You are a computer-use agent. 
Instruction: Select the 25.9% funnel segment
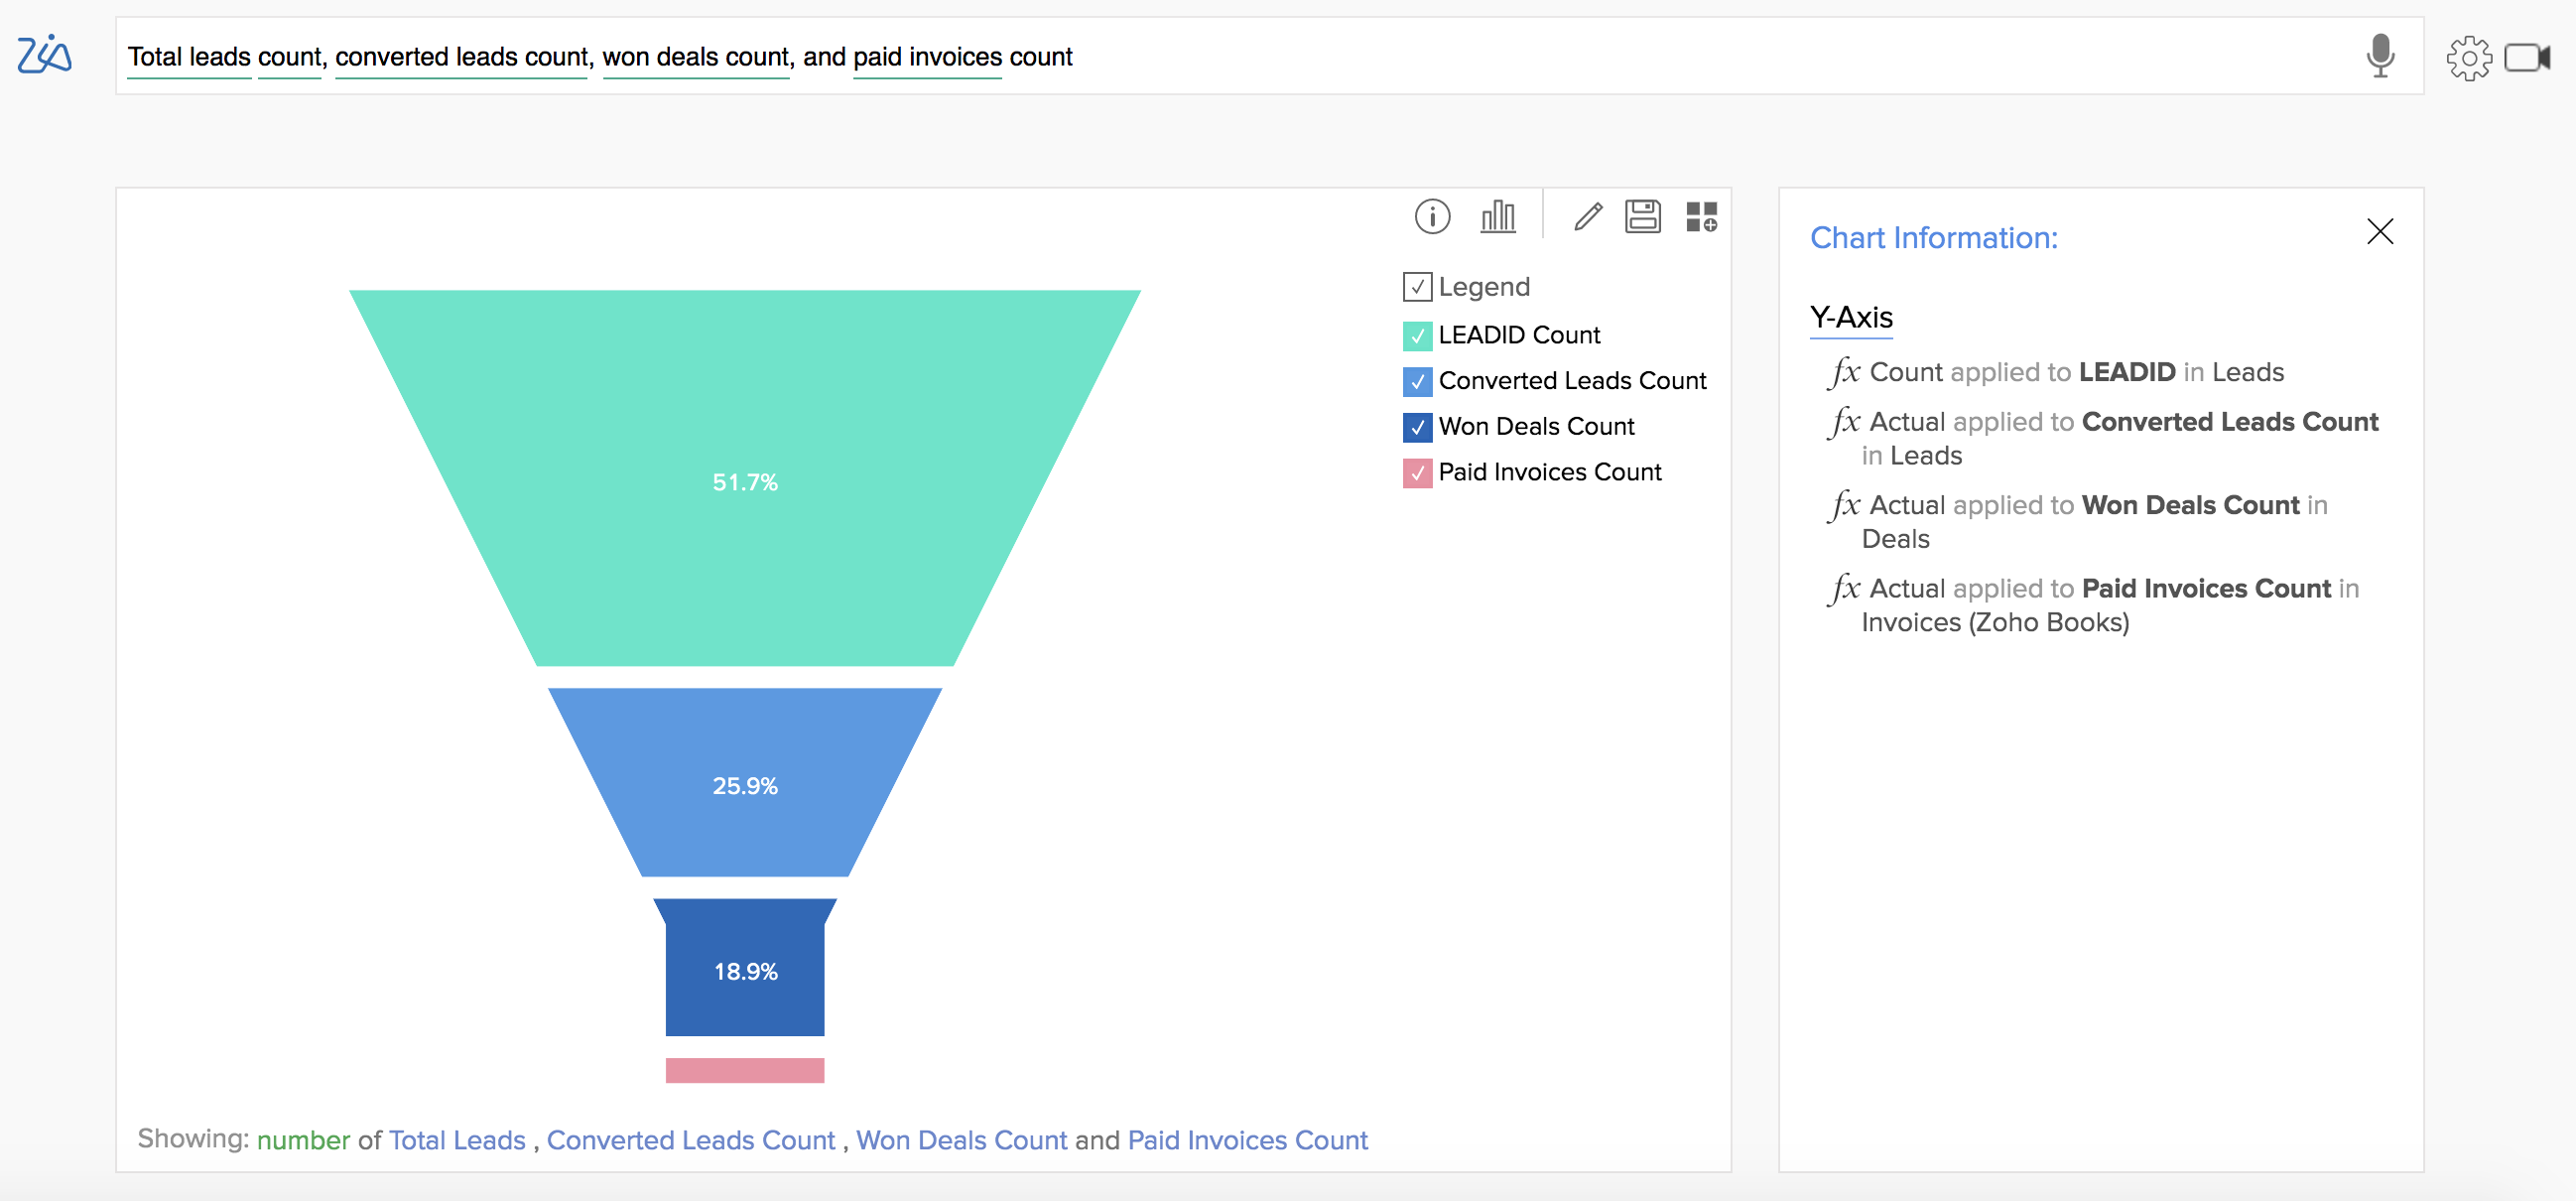click(745, 785)
